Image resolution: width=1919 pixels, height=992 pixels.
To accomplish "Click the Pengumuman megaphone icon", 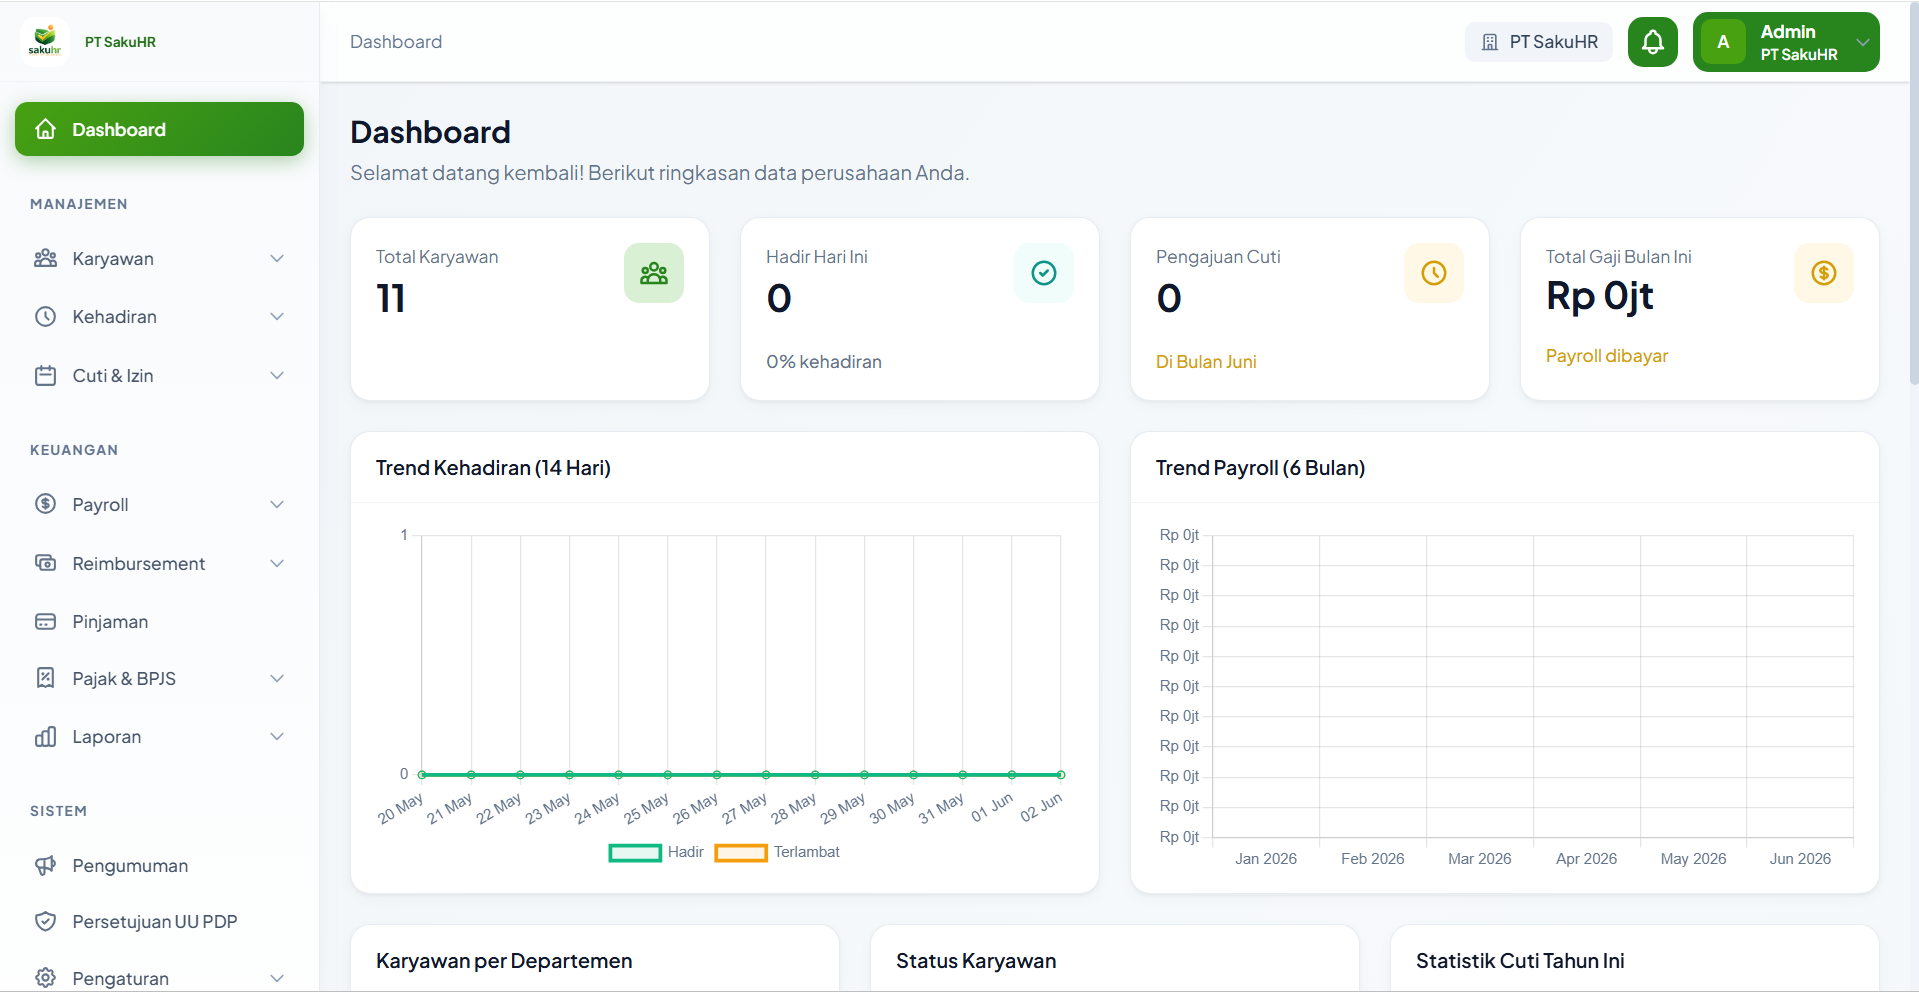I will click(x=46, y=866).
